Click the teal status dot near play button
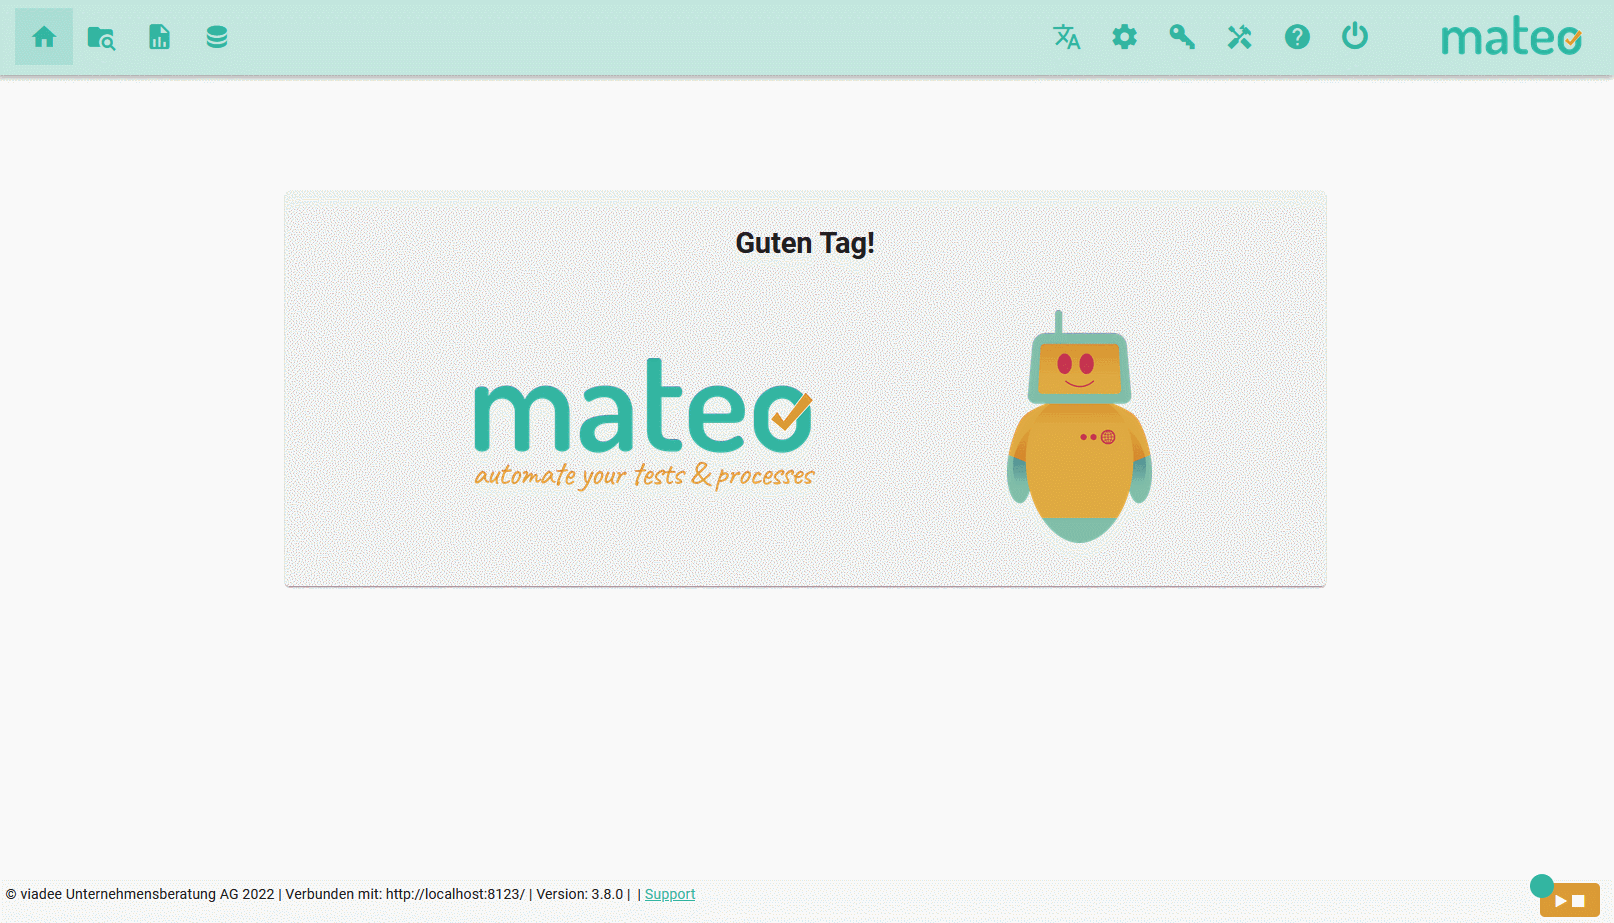This screenshot has width=1614, height=923. [x=1542, y=886]
